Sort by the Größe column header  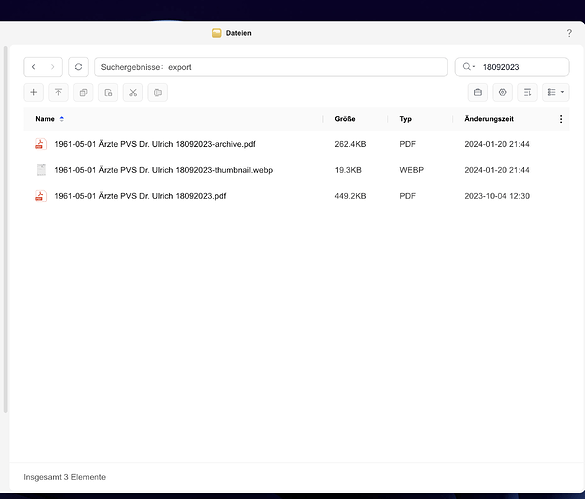click(x=345, y=119)
